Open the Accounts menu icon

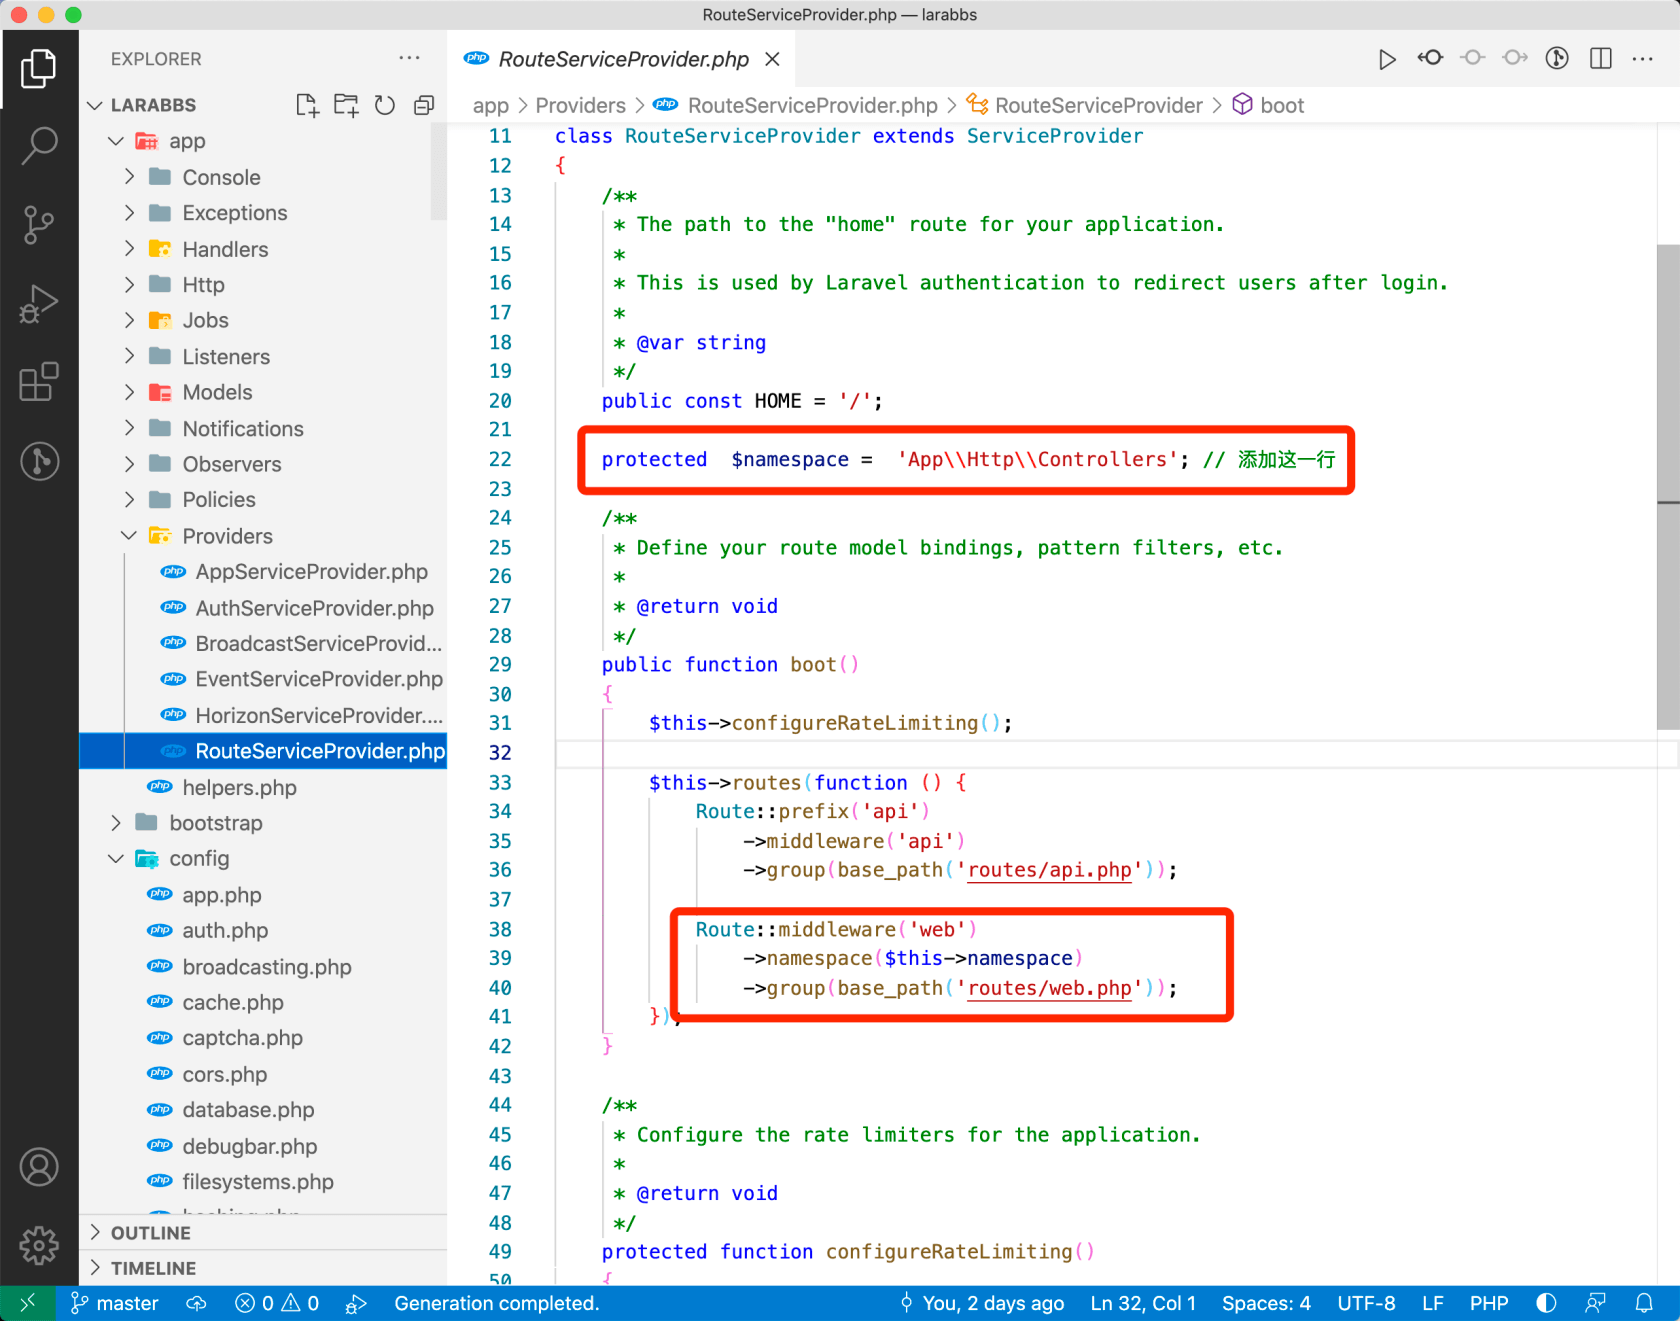click(x=39, y=1167)
